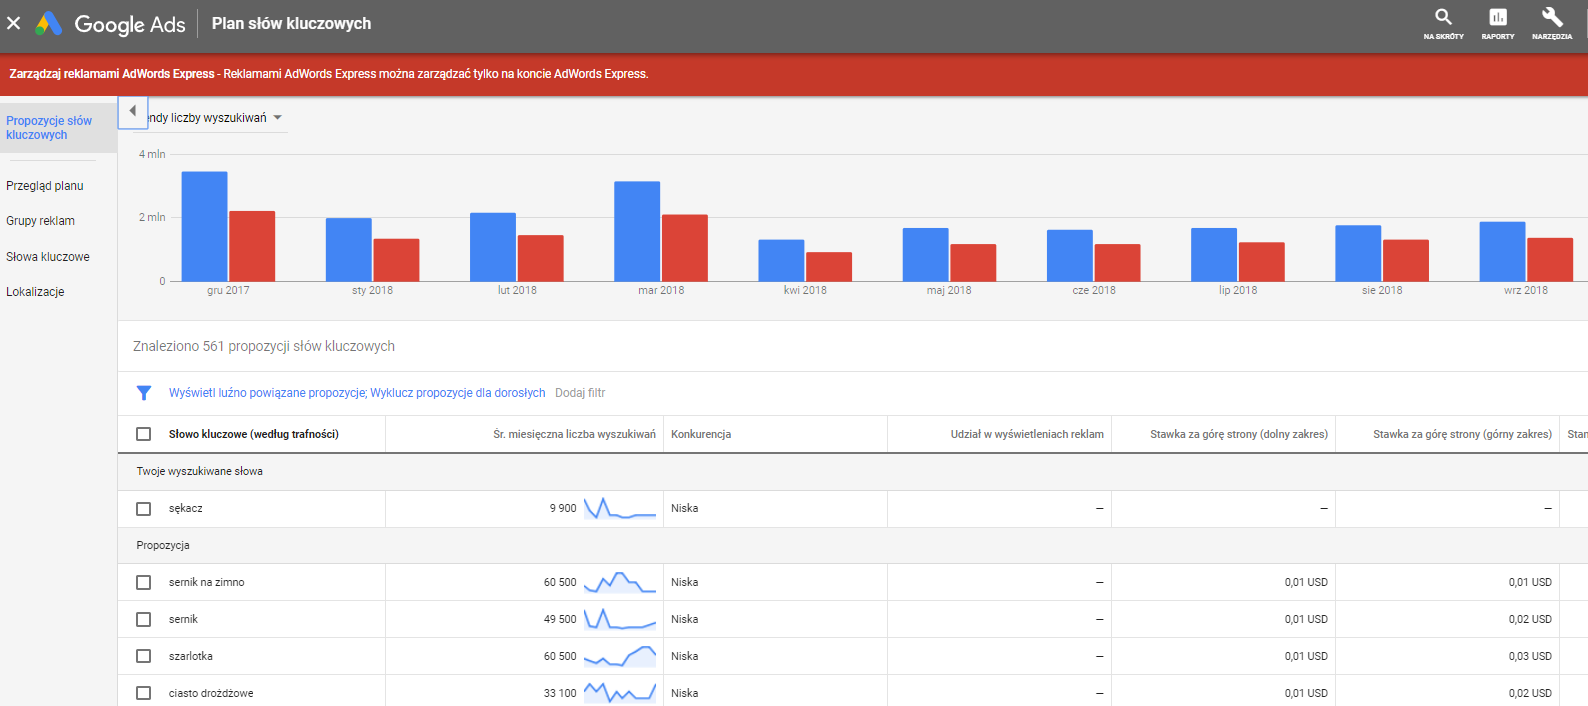Open Lokalizacje in the sidebar
The height and width of the screenshot is (706, 1588).
coord(35,292)
